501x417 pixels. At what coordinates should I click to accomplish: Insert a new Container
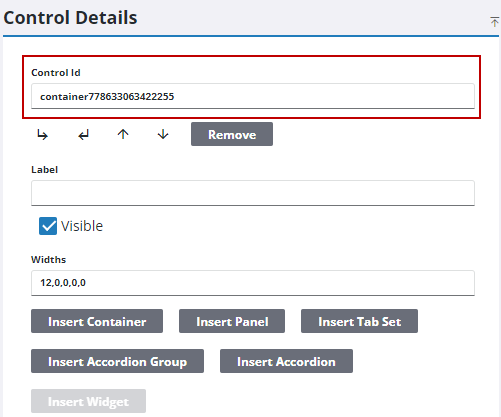coord(97,321)
